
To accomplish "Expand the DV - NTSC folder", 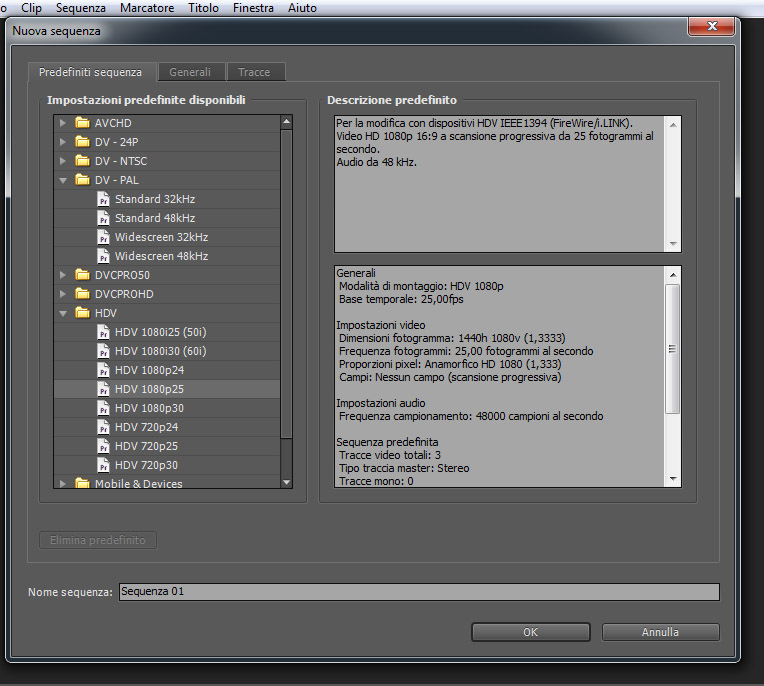I will point(62,161).
